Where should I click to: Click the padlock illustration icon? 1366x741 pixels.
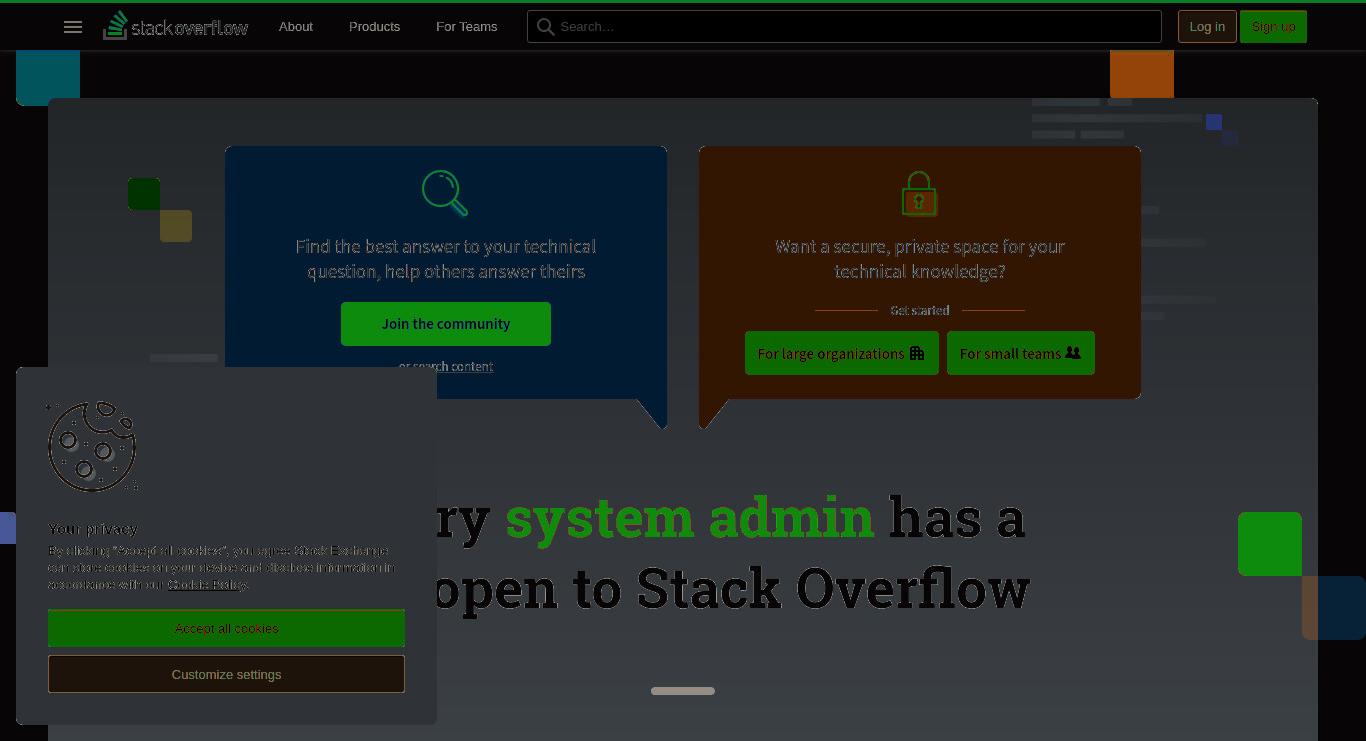919,194
